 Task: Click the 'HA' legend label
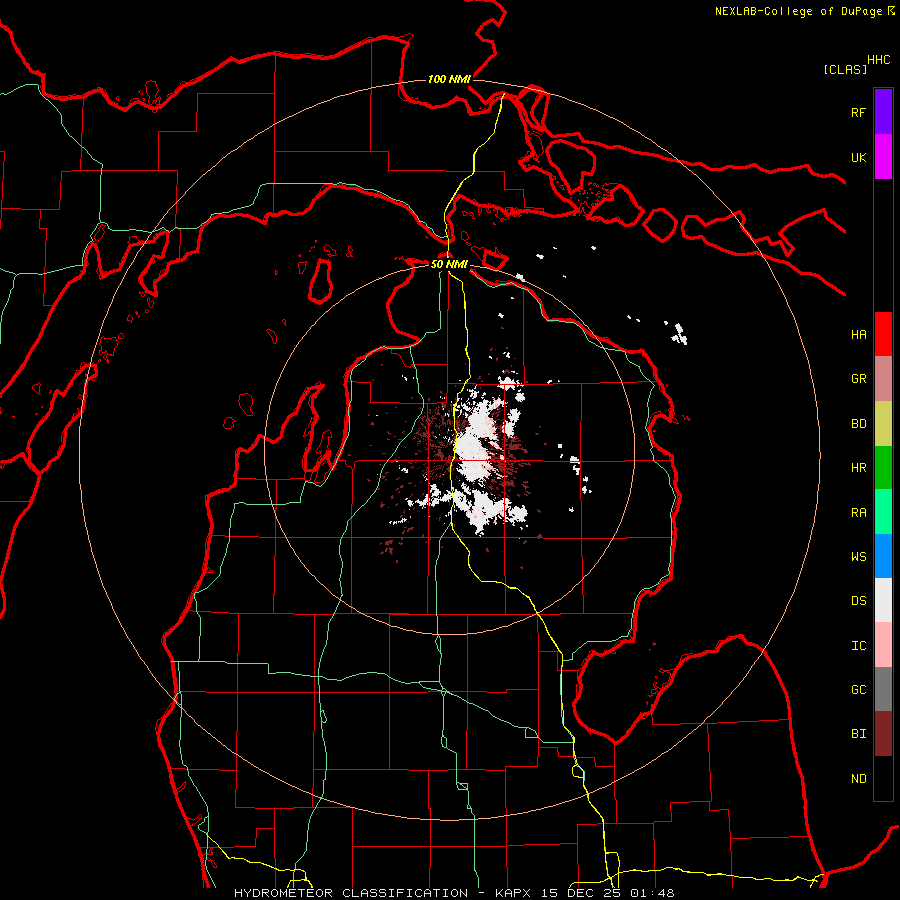(x=858, y=335)
